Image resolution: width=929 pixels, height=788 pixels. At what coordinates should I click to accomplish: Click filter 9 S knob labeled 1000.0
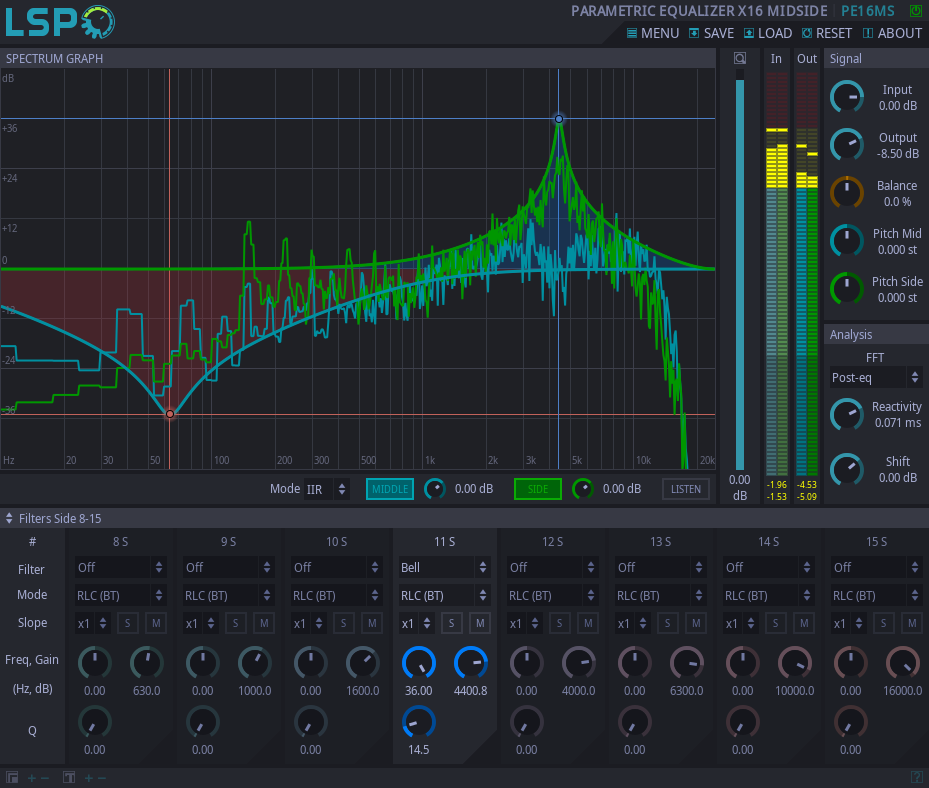coord(255,663)
